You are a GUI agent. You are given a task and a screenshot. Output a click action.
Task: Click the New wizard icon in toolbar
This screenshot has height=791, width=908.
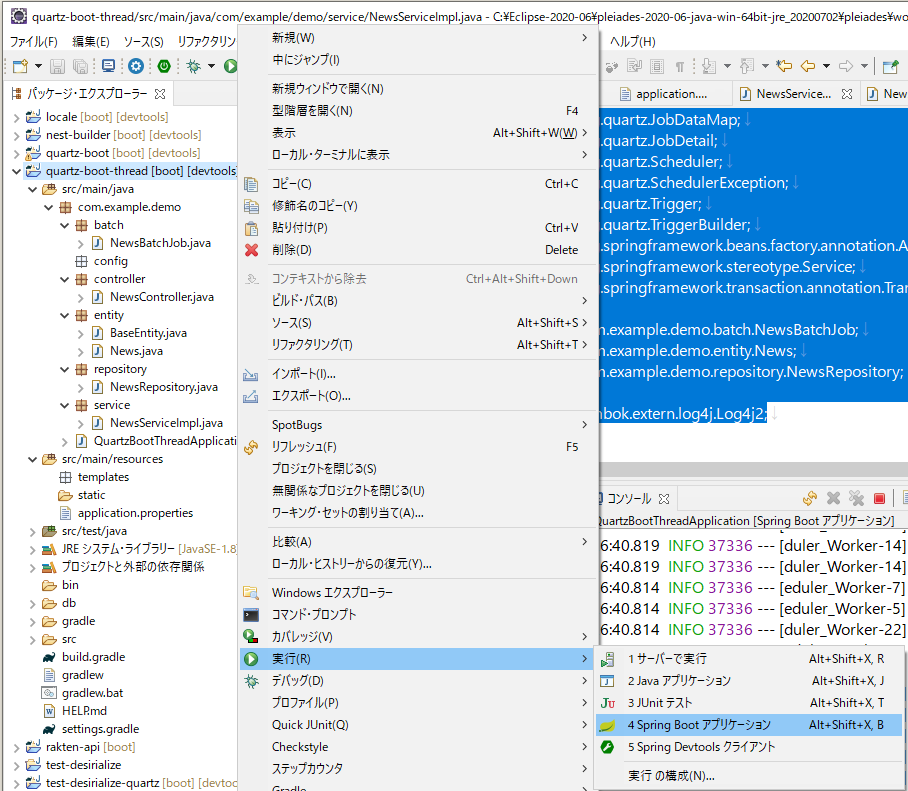(x=18, y=68)
